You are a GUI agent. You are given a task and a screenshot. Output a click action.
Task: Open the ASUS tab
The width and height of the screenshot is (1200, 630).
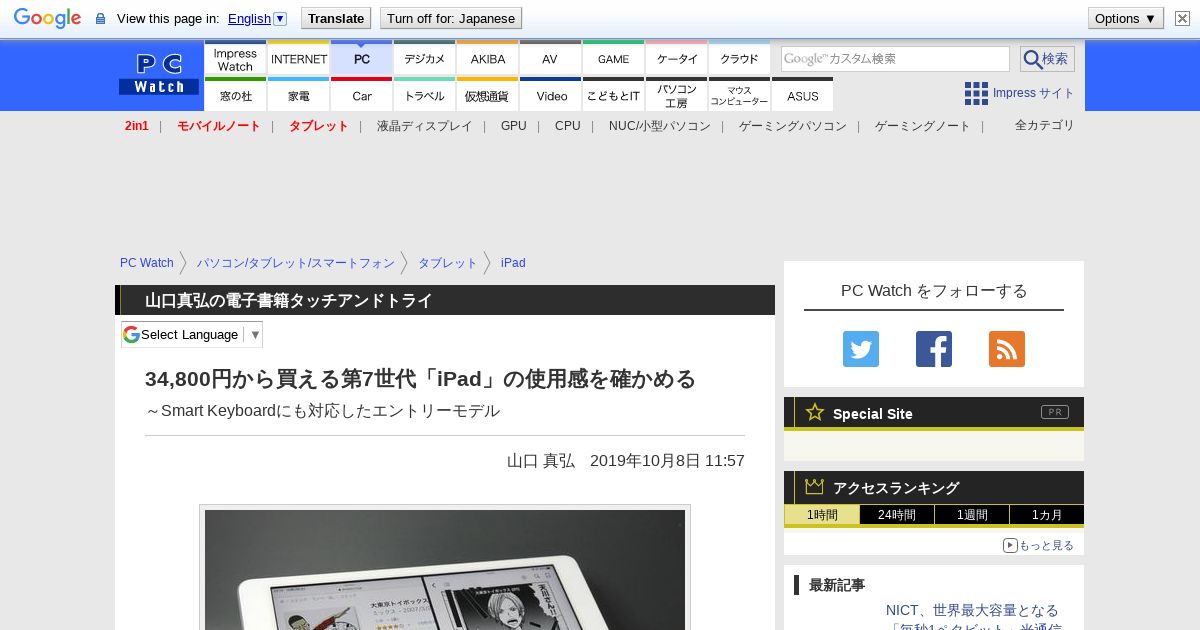802,95
